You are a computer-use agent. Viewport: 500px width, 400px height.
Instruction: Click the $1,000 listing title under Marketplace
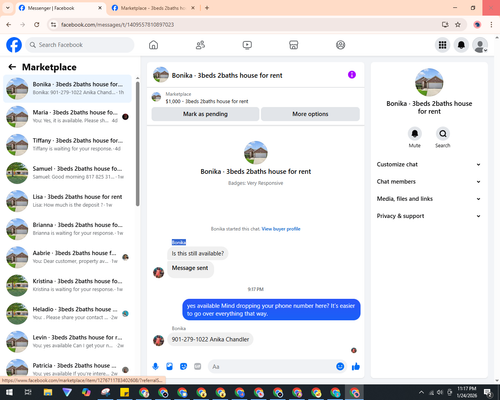click(x=207, y=101)
